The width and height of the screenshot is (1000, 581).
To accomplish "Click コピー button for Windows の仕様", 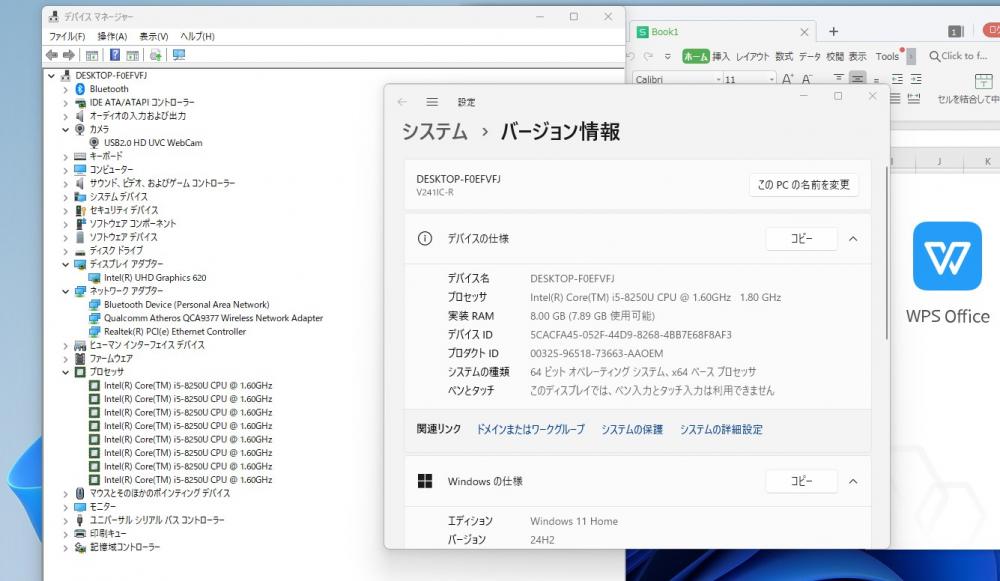I will tap(802, 482).
